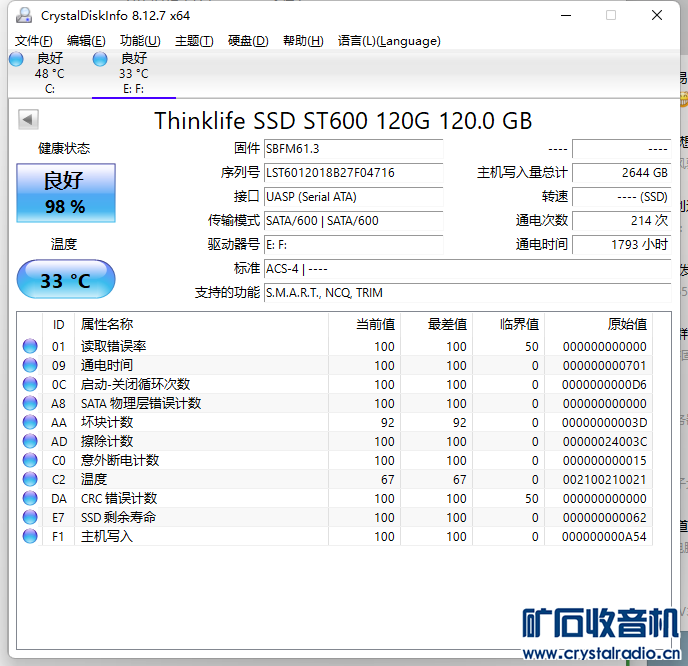Click the total host writes value 2644 GB

[622, 173]
